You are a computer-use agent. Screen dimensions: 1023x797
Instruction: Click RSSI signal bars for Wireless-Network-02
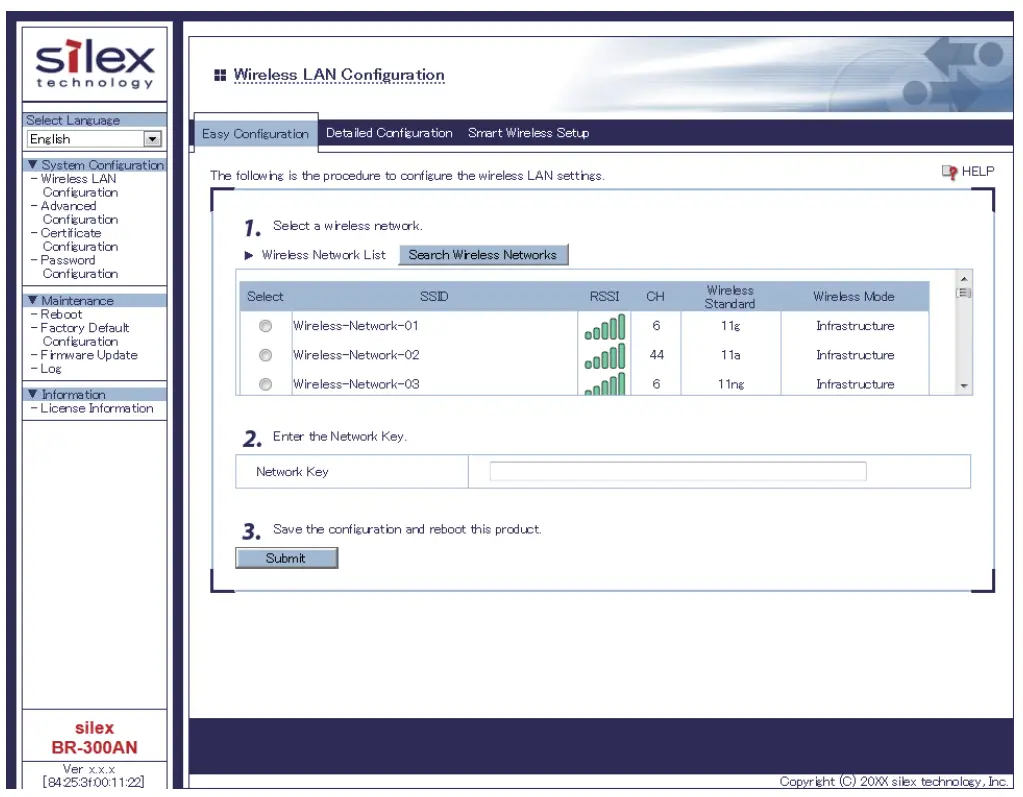click(605, 356)
